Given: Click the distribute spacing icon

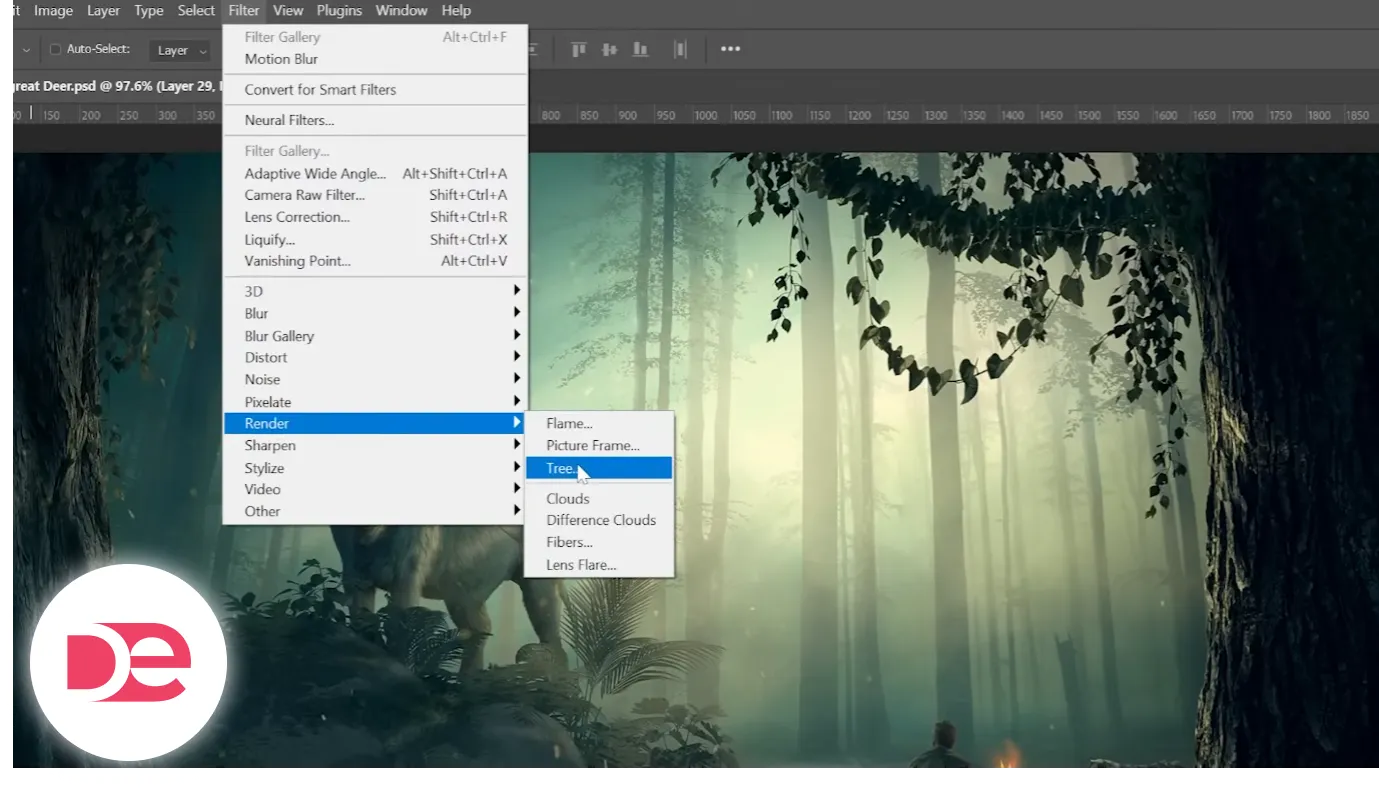Looking at the screenshot, I should coord(680,49).
